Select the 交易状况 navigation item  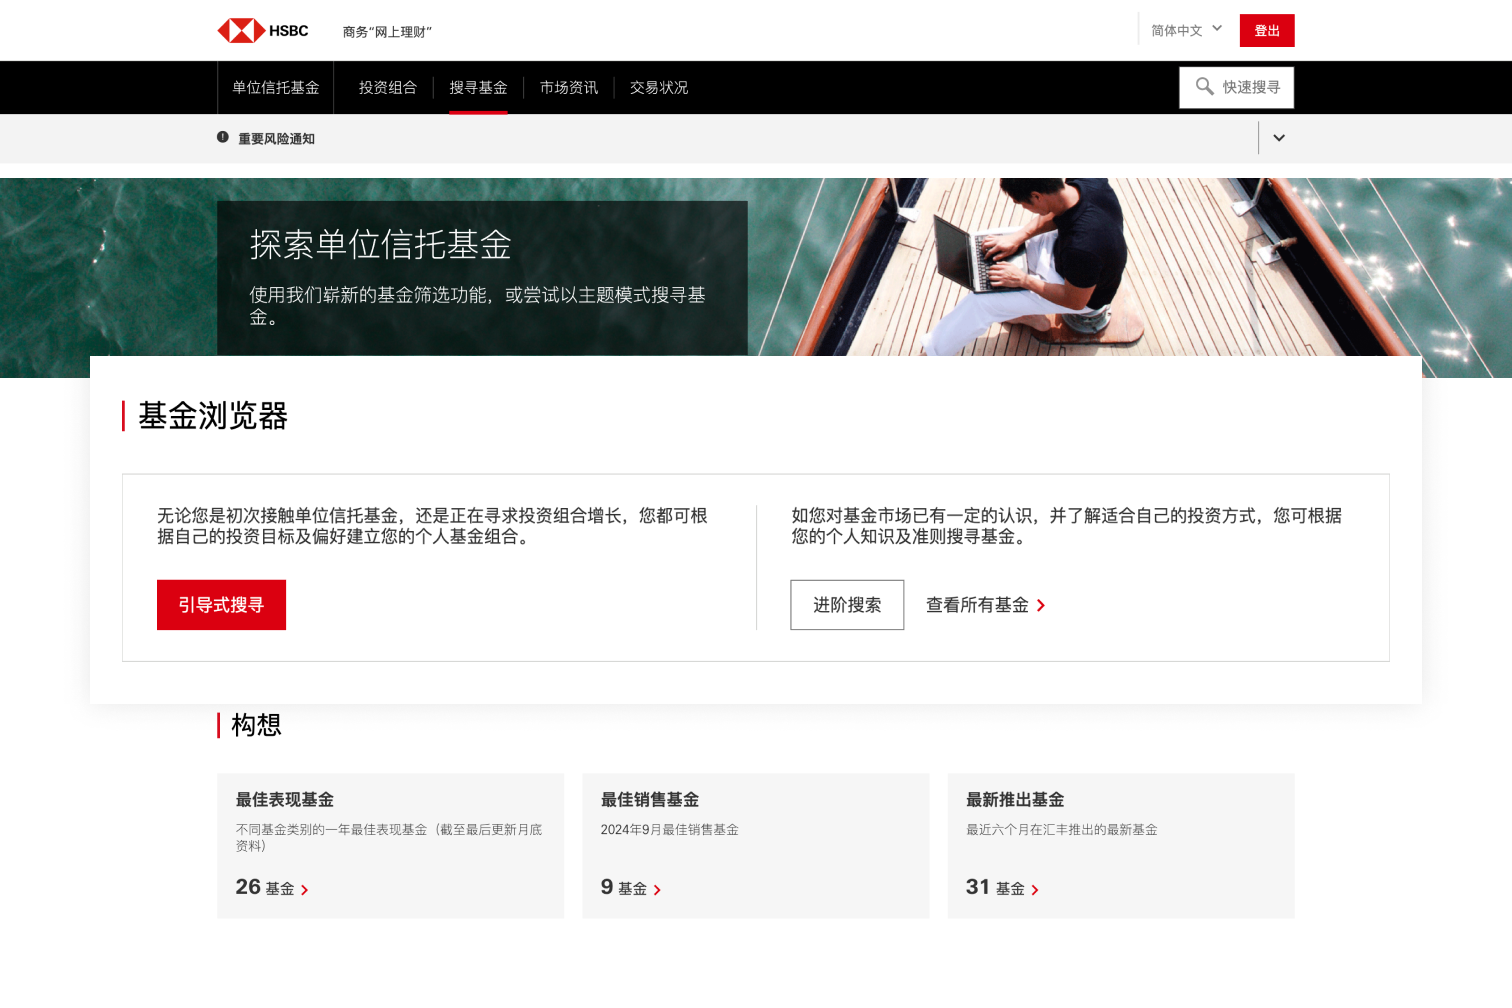coord(658,87)
